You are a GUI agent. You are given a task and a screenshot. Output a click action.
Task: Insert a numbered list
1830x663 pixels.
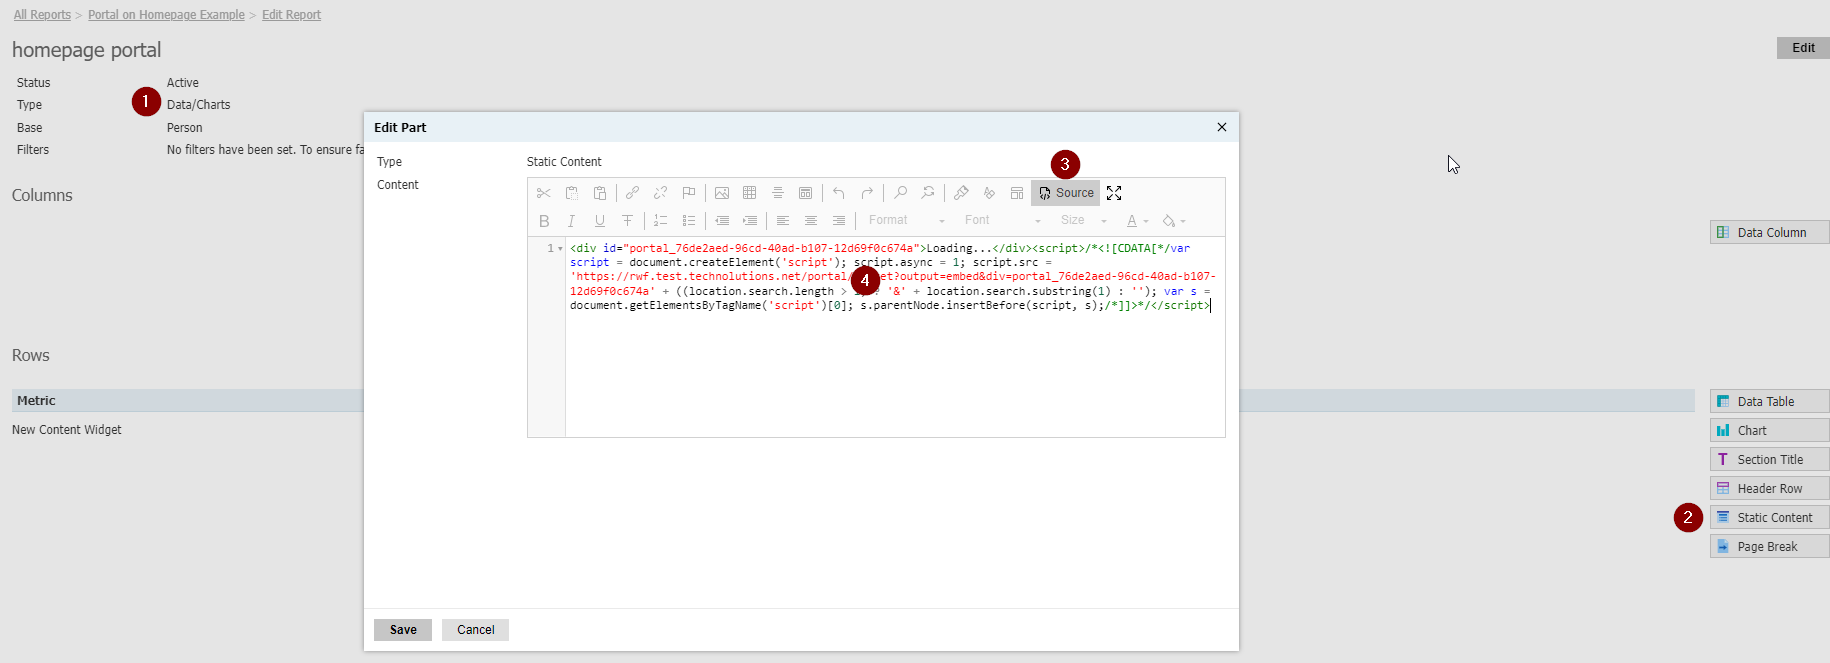(661, 221)
